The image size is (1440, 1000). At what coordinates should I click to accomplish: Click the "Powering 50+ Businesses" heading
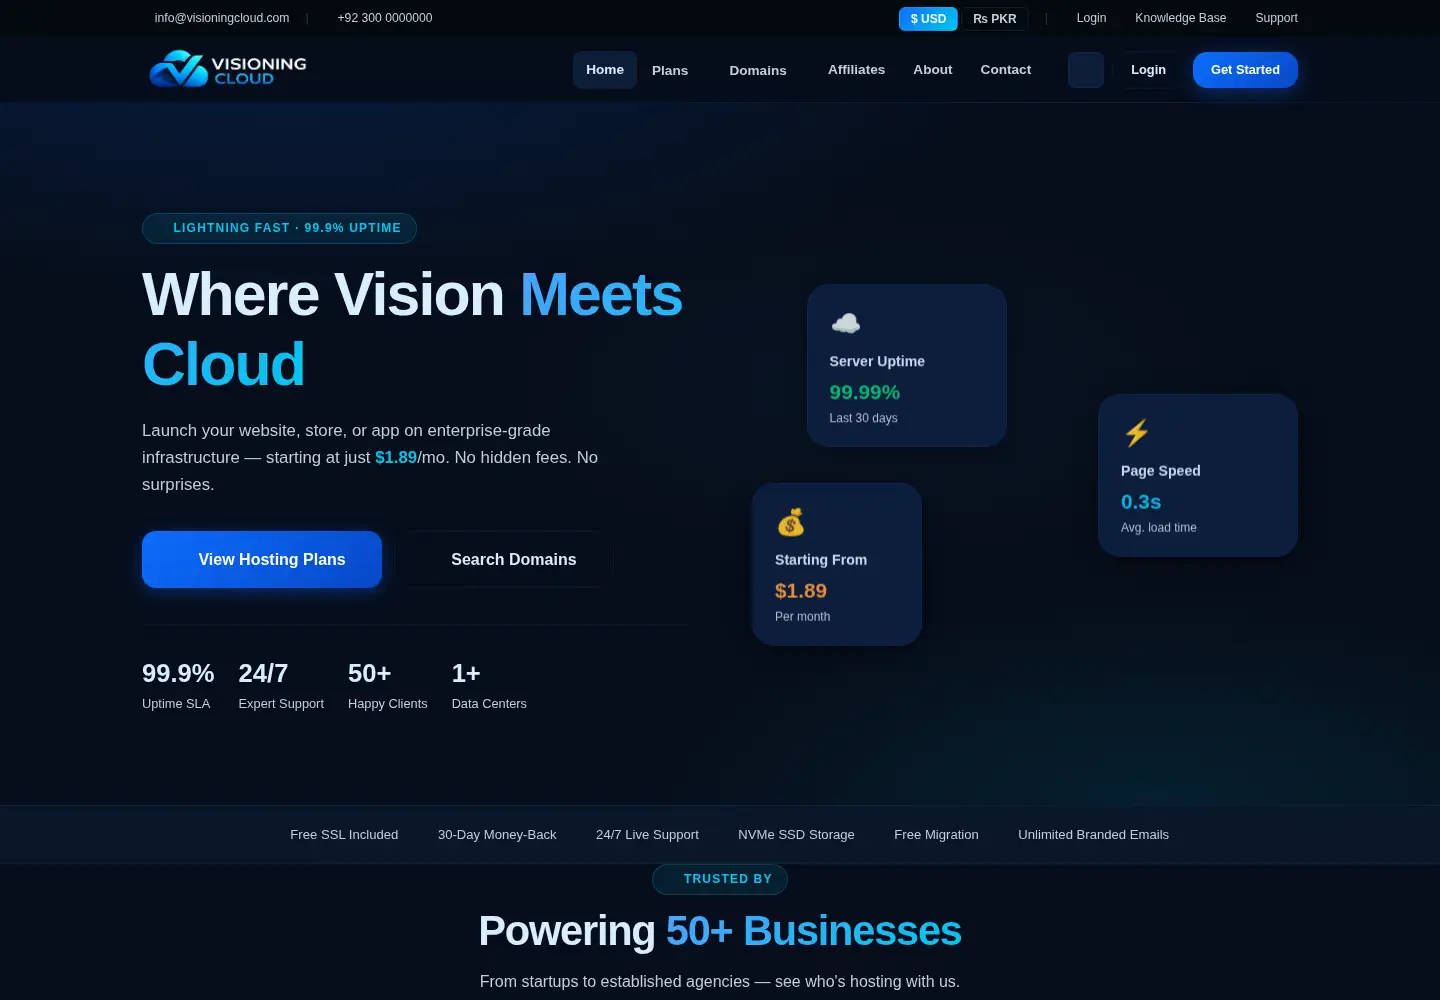point(720,931)
